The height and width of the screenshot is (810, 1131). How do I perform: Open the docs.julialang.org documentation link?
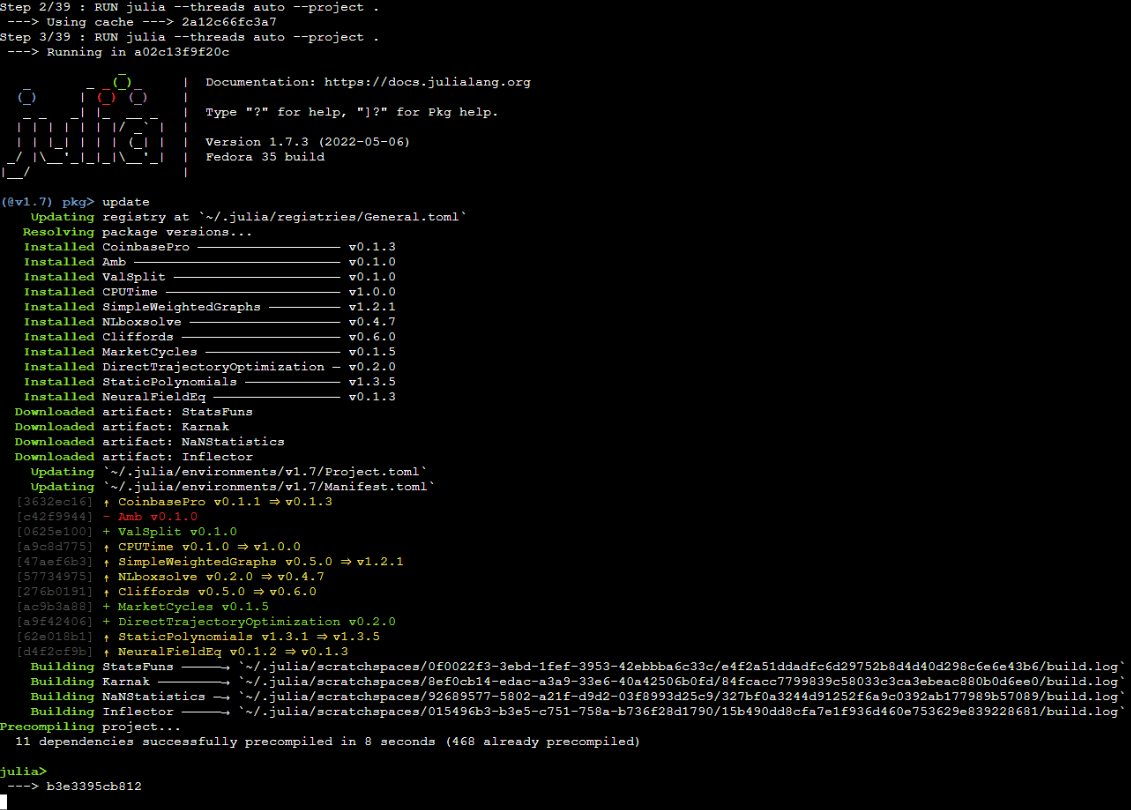427,82
